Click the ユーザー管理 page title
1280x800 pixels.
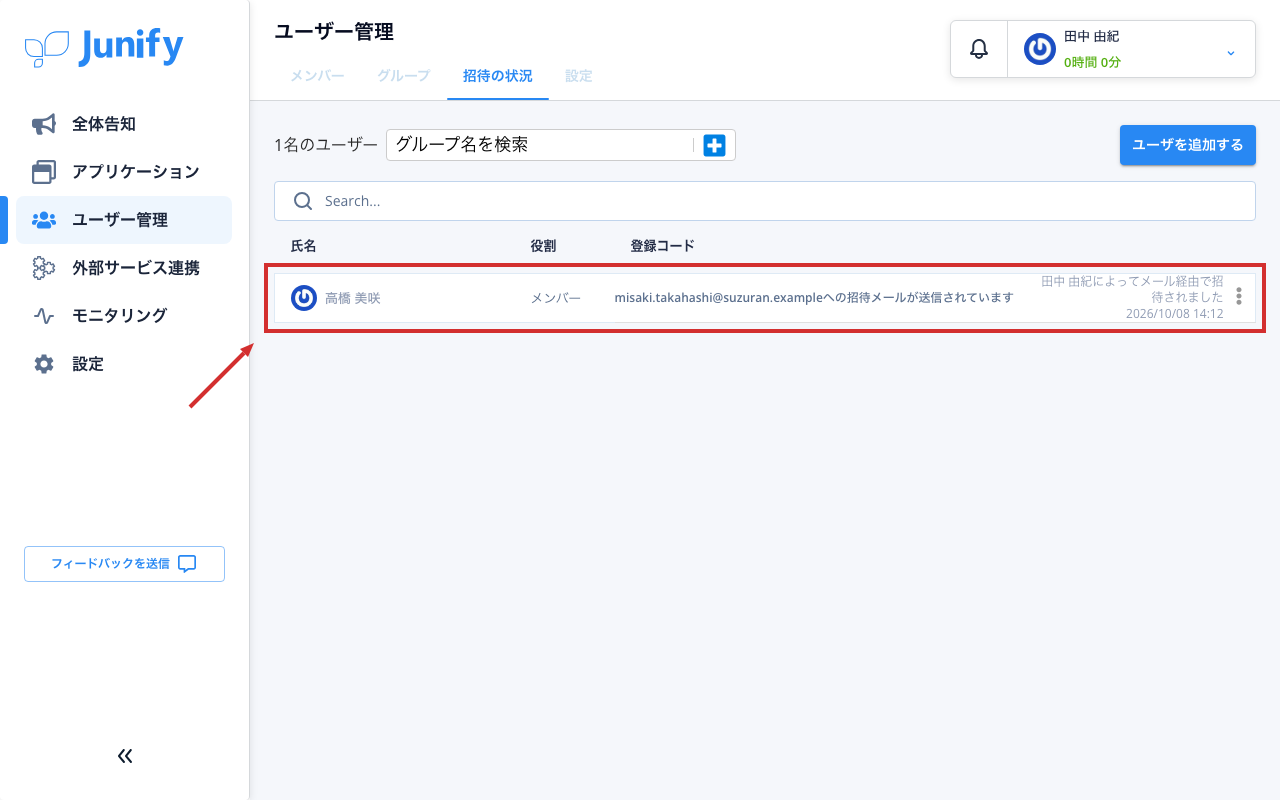tap(334, 32)
